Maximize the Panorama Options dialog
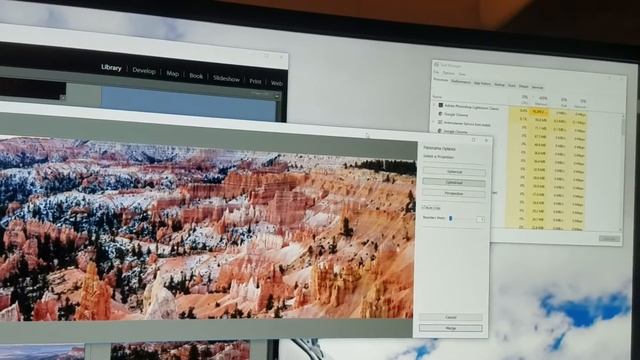This screenshot has height=360, width=640. click(x=474, y=140)
